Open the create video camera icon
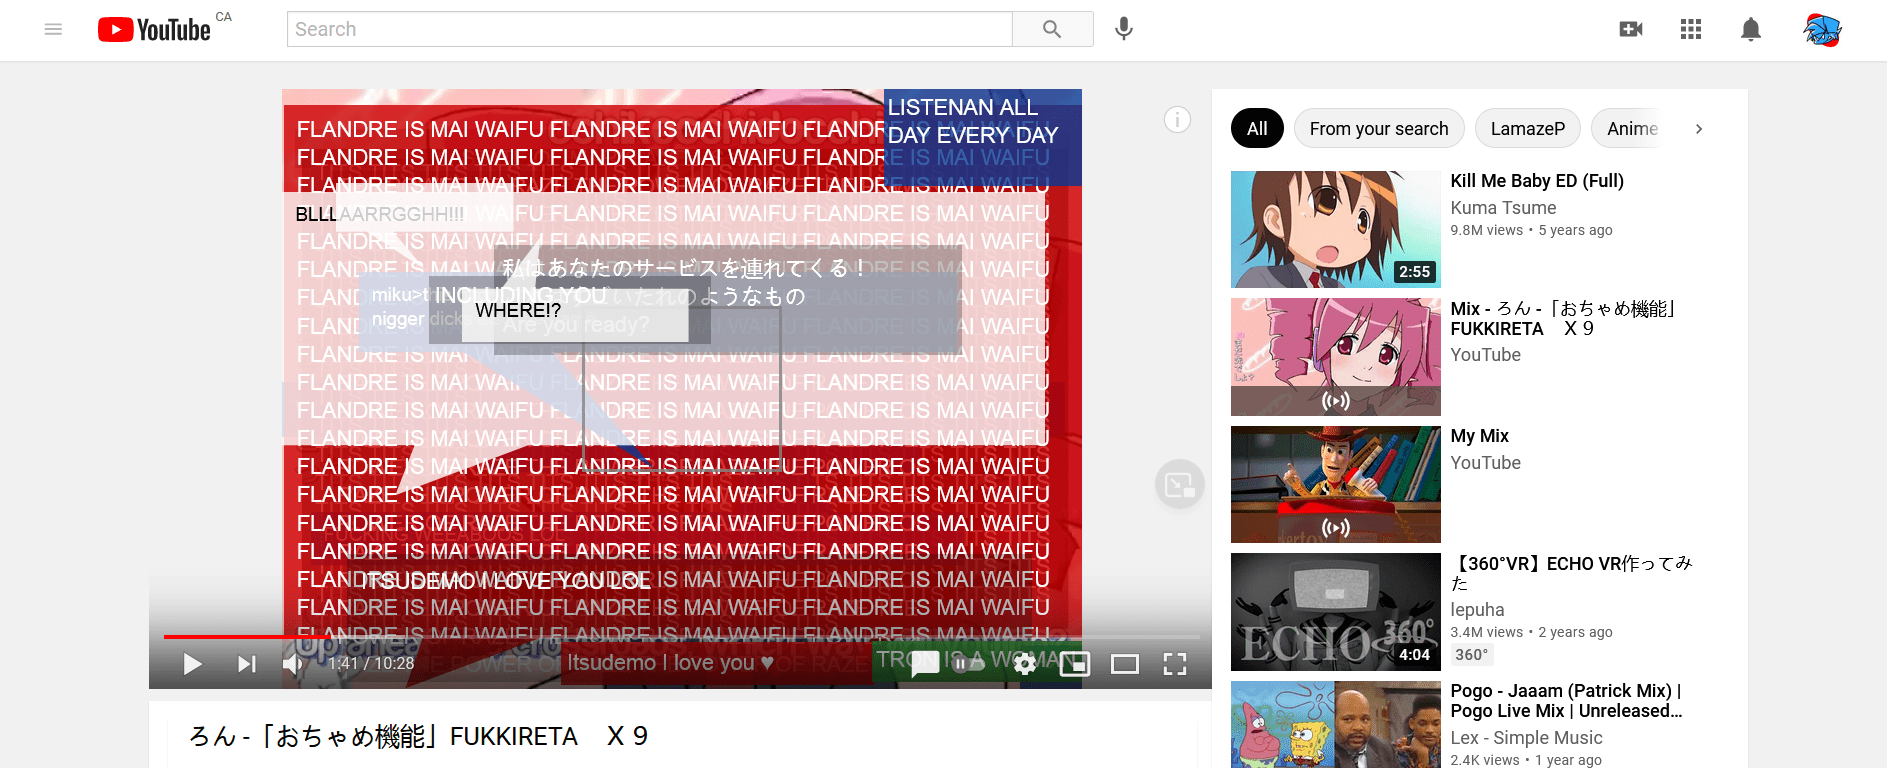1887x768 pixels. click(x=1631, y=29)
